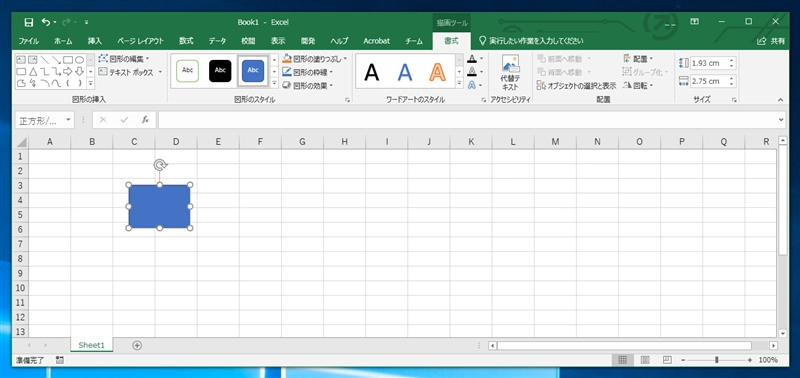This screenshot has height=378, width=800.
Task: Click the zoom in plus button
Action: click(x=749, y=360)
